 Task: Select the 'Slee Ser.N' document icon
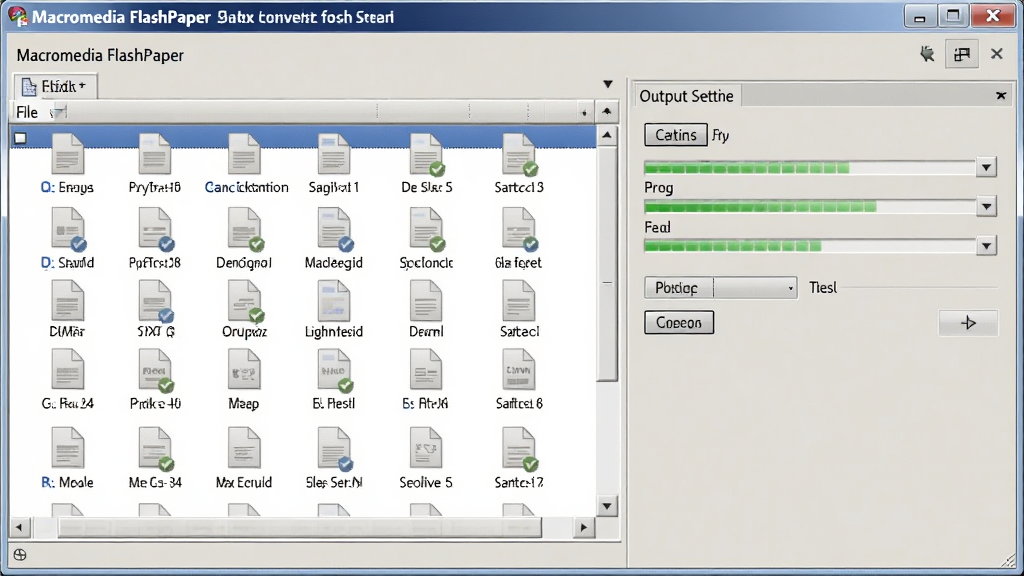pyautogui.click(x=335, y=449)
